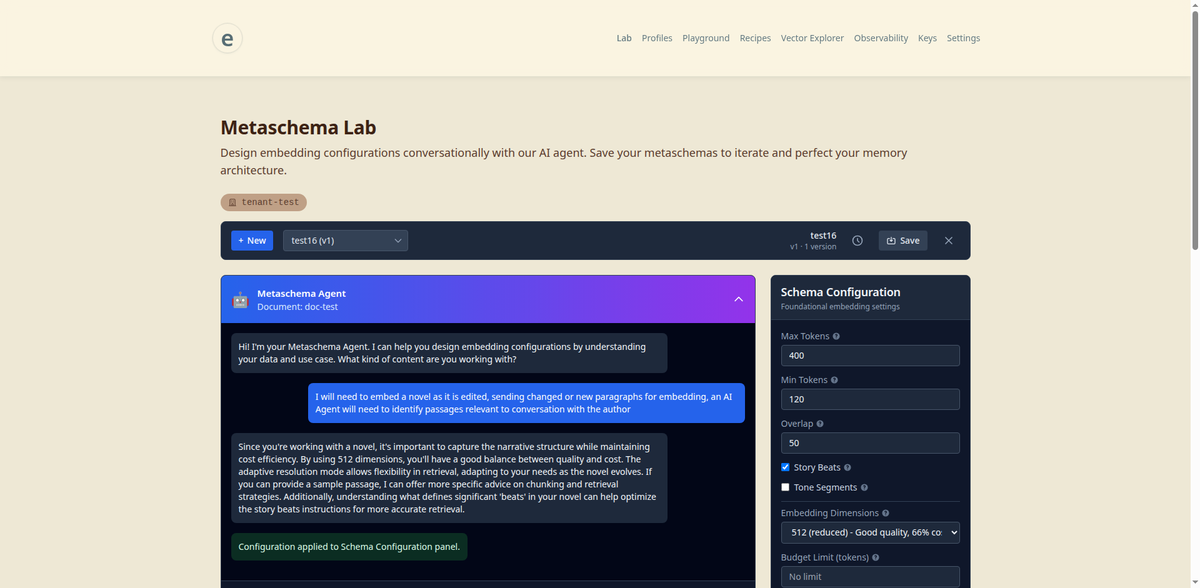1200x588 pixels.
Task: Click the circular 'e' logo
Action: 227,38
